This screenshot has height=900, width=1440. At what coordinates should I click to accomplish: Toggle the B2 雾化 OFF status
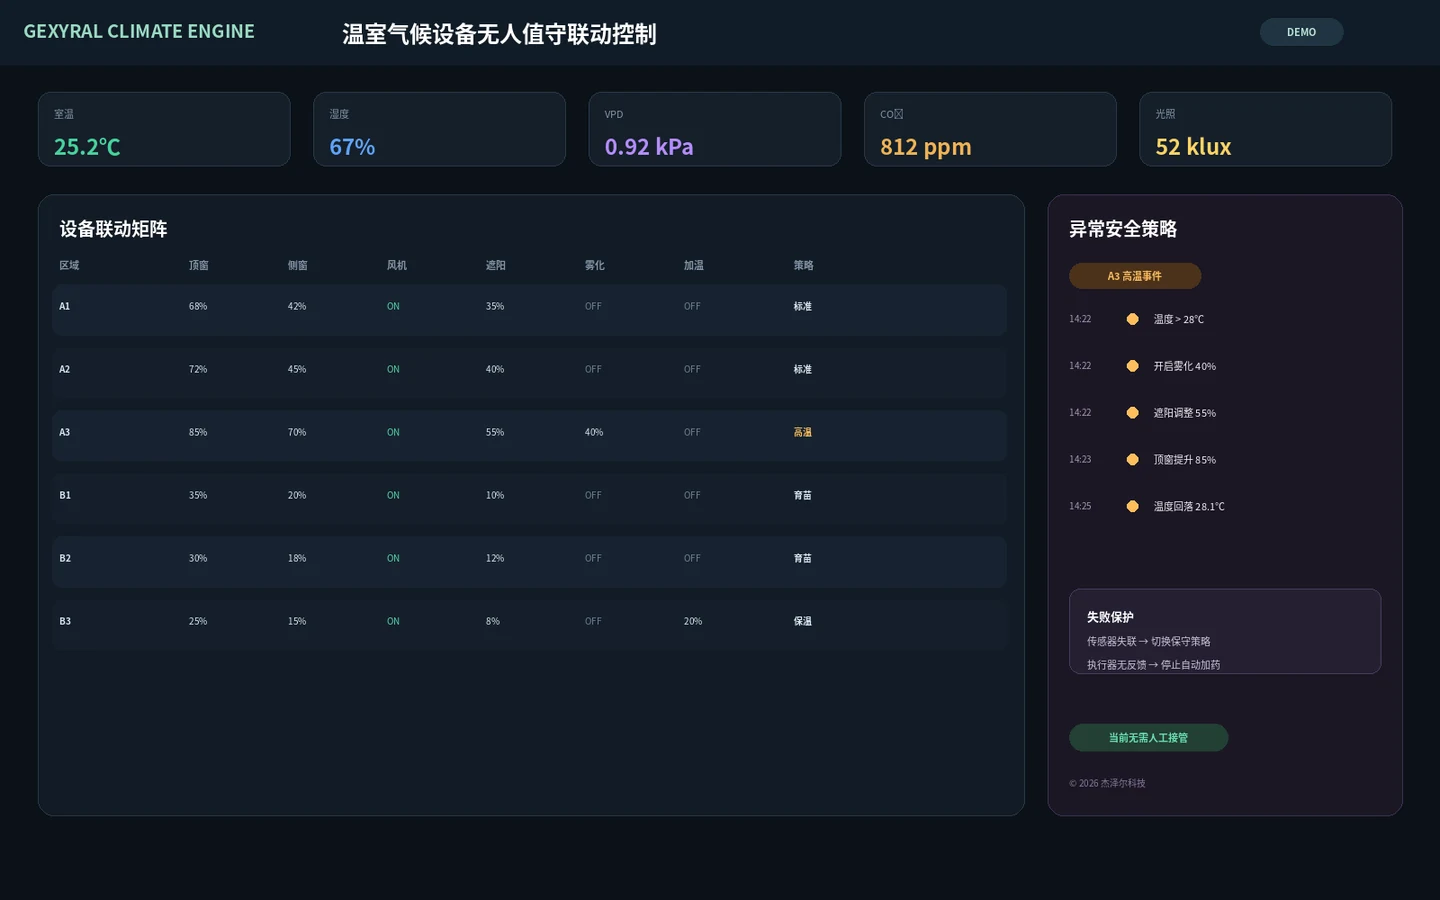pyautogui.click(x=593, y=559)
